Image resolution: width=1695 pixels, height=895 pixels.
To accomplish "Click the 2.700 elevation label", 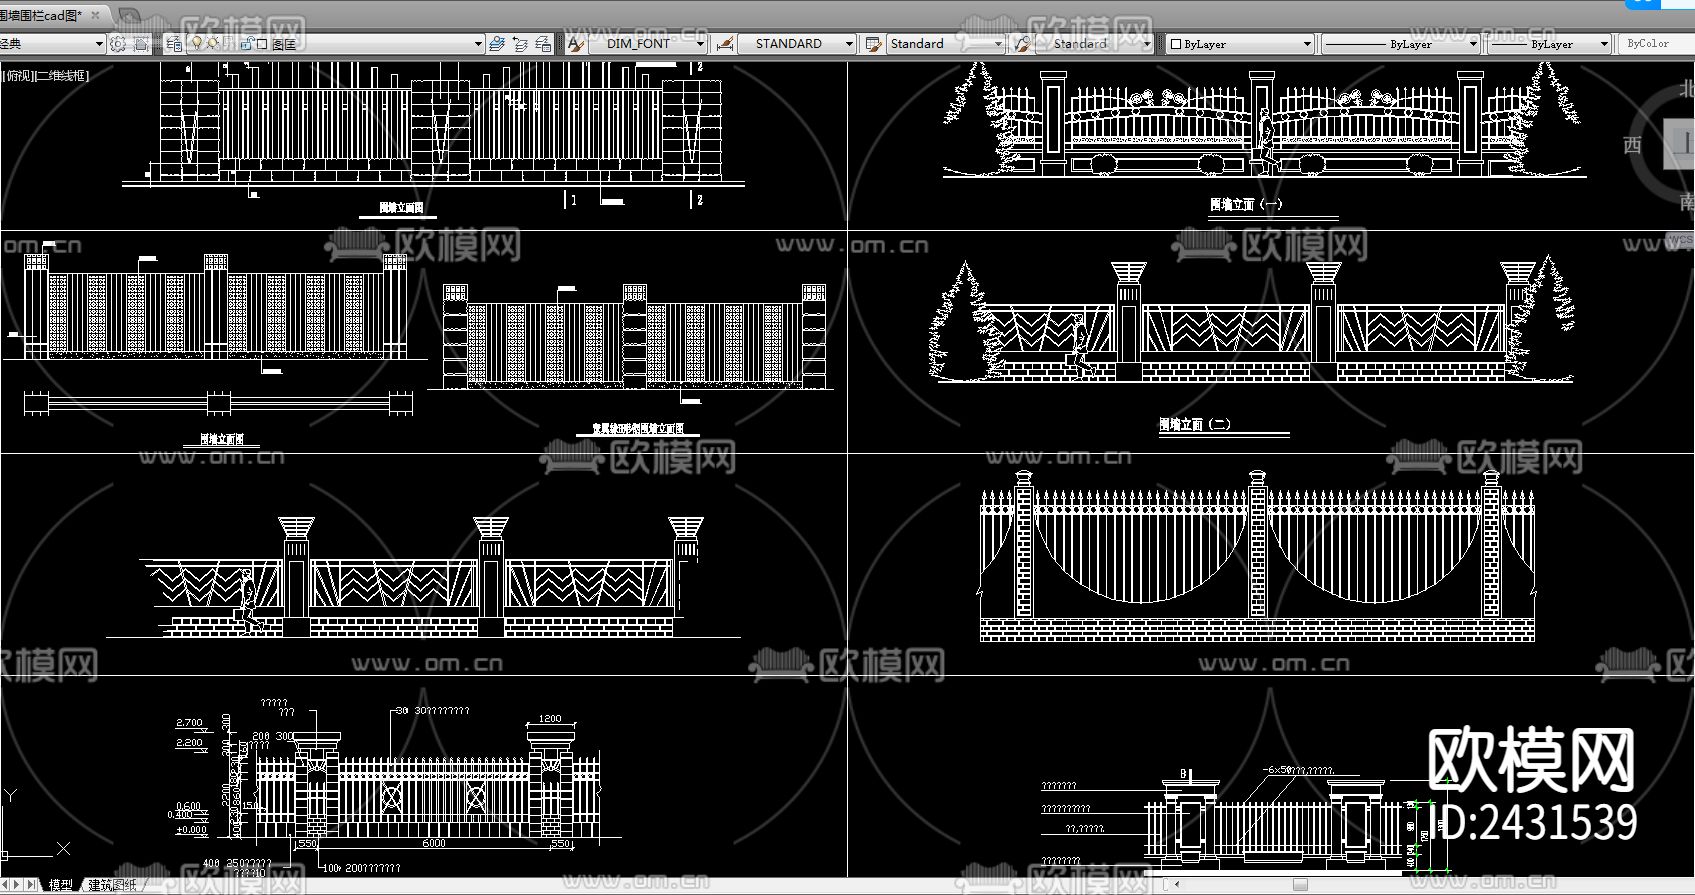I will click(x=189, y=722).
